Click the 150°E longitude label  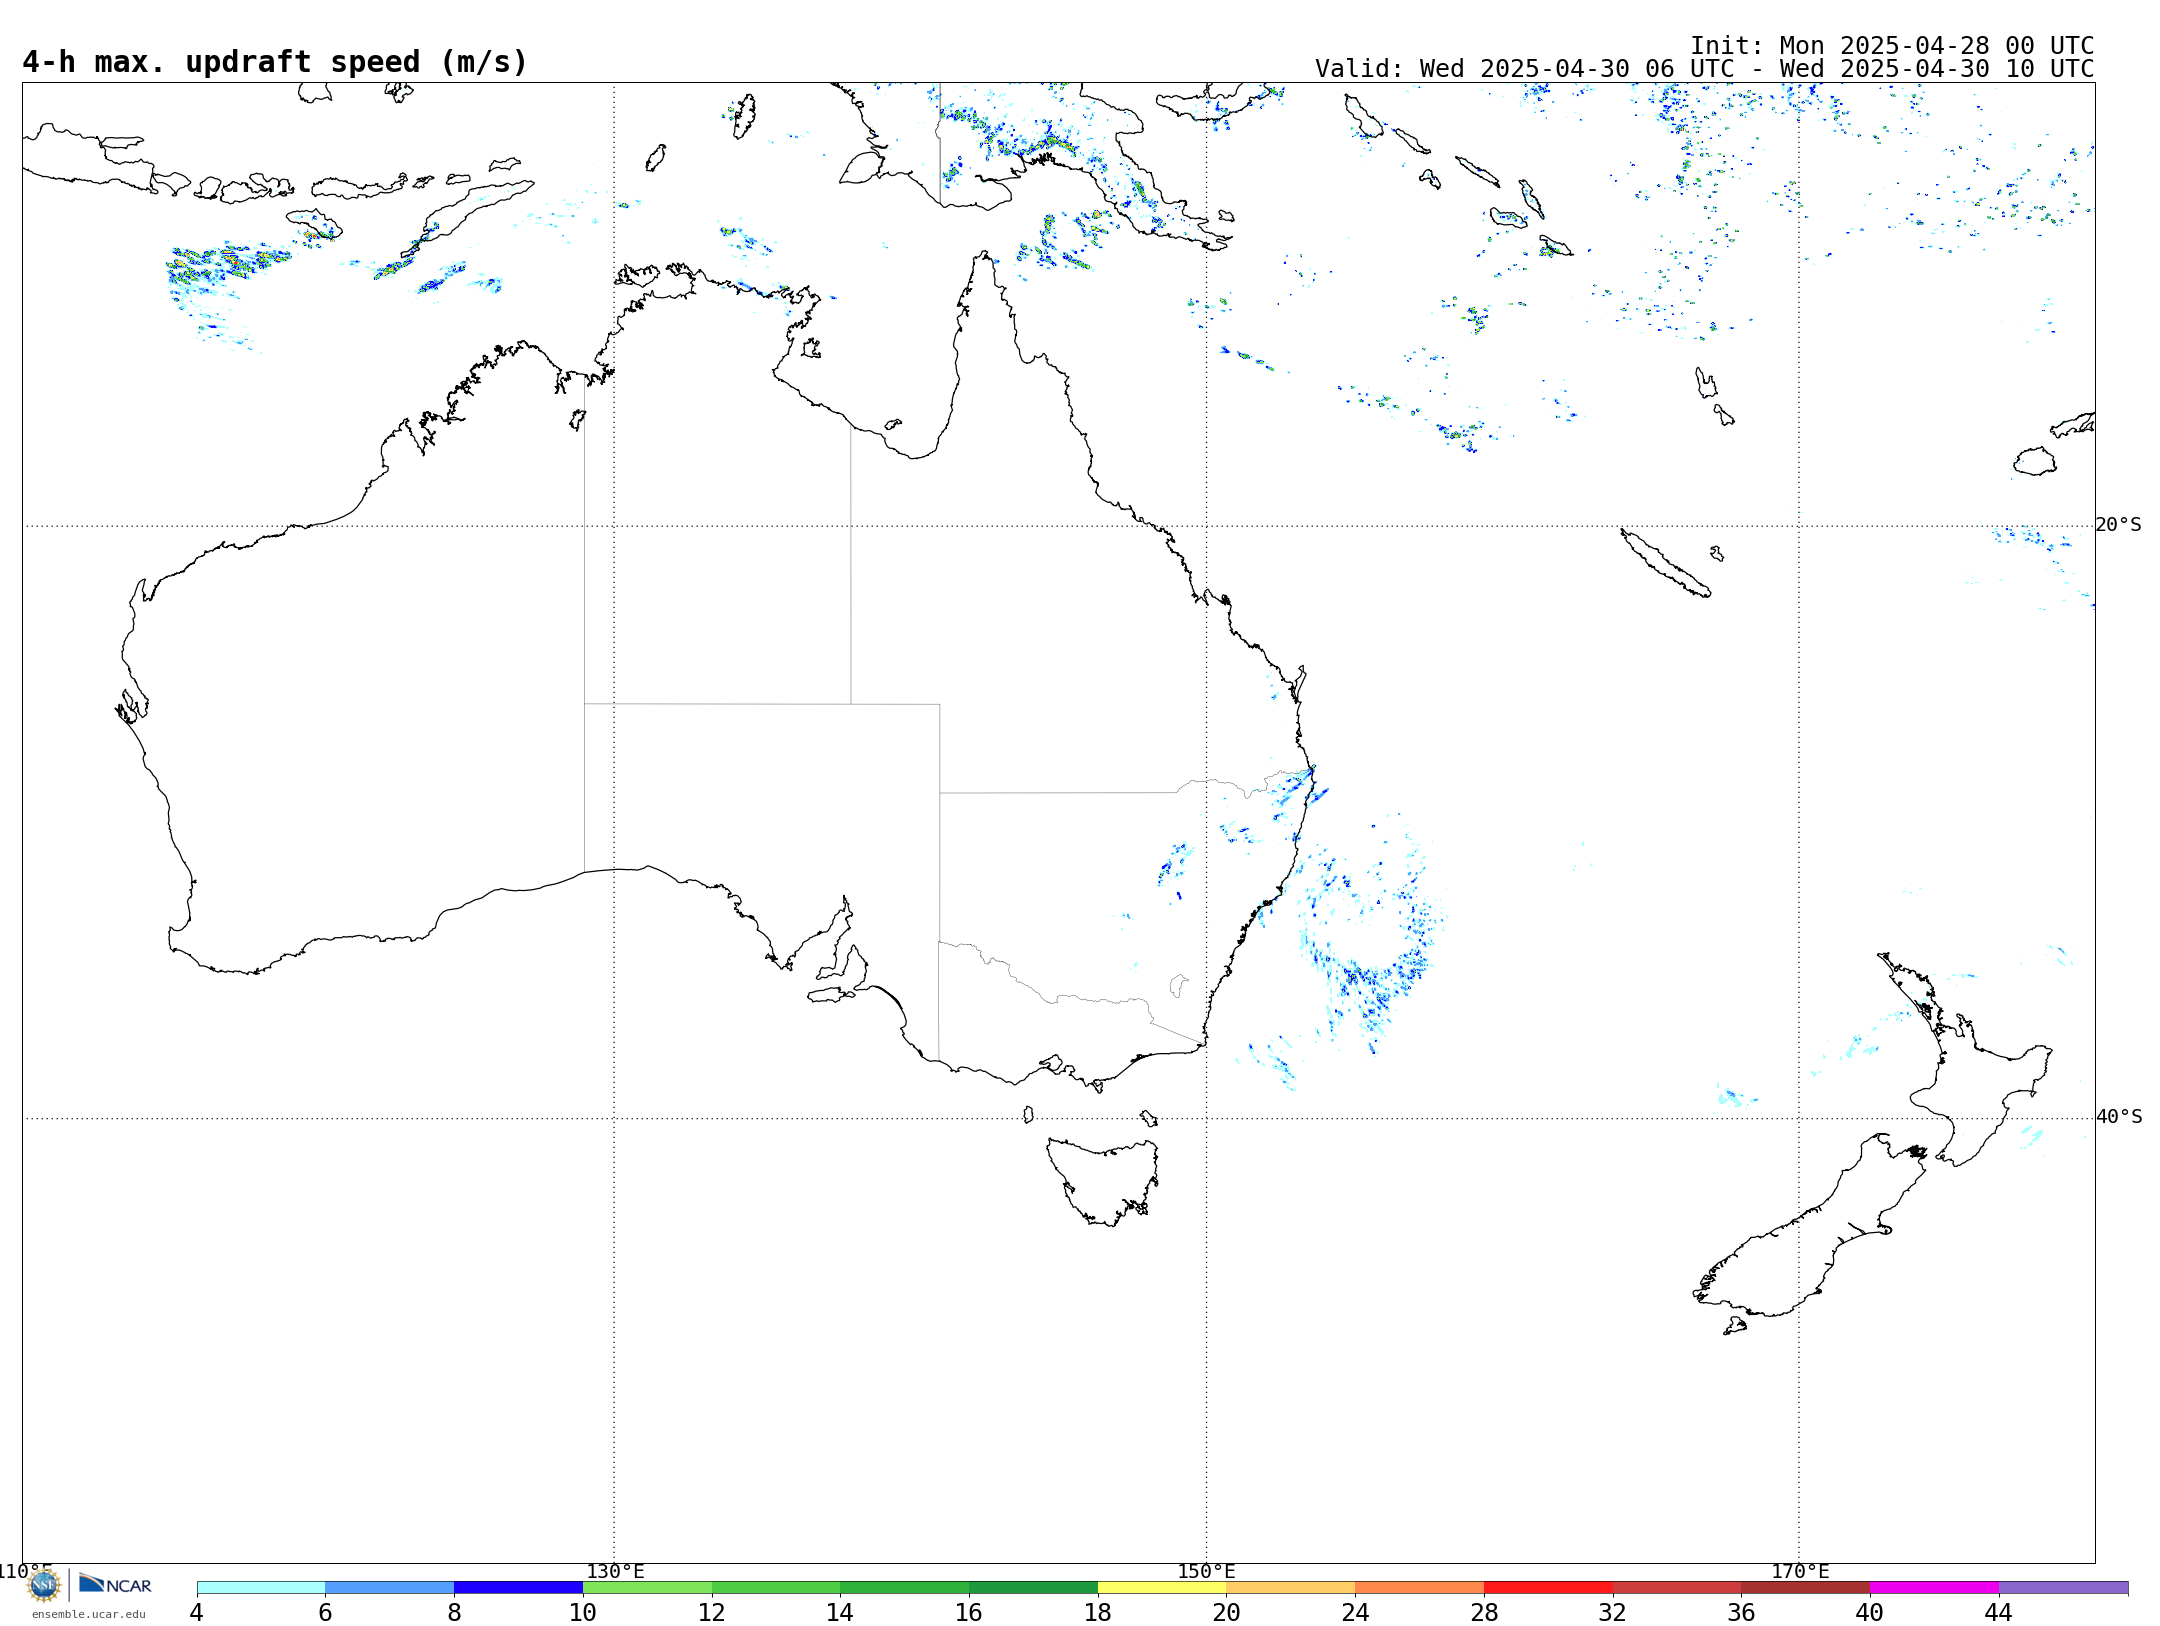(x=1206, y=1571)
